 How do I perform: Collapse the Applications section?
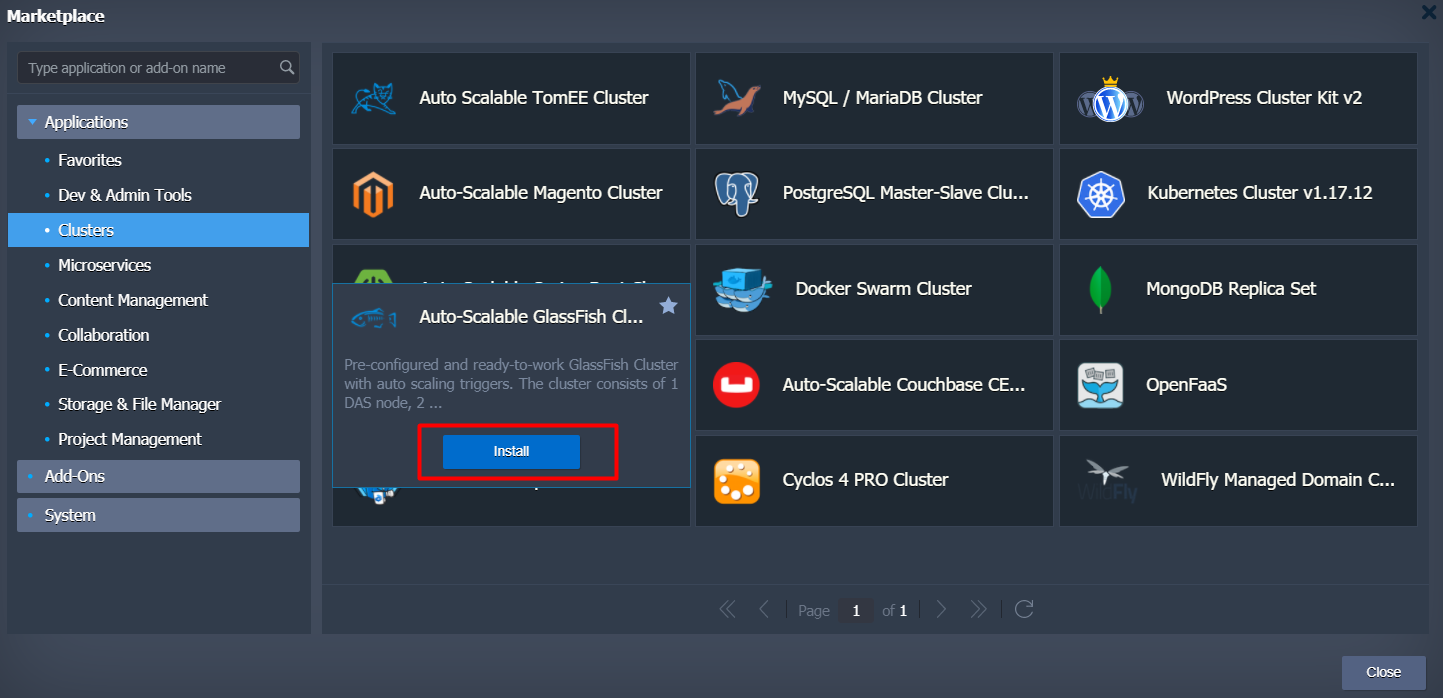click(158, 122)
